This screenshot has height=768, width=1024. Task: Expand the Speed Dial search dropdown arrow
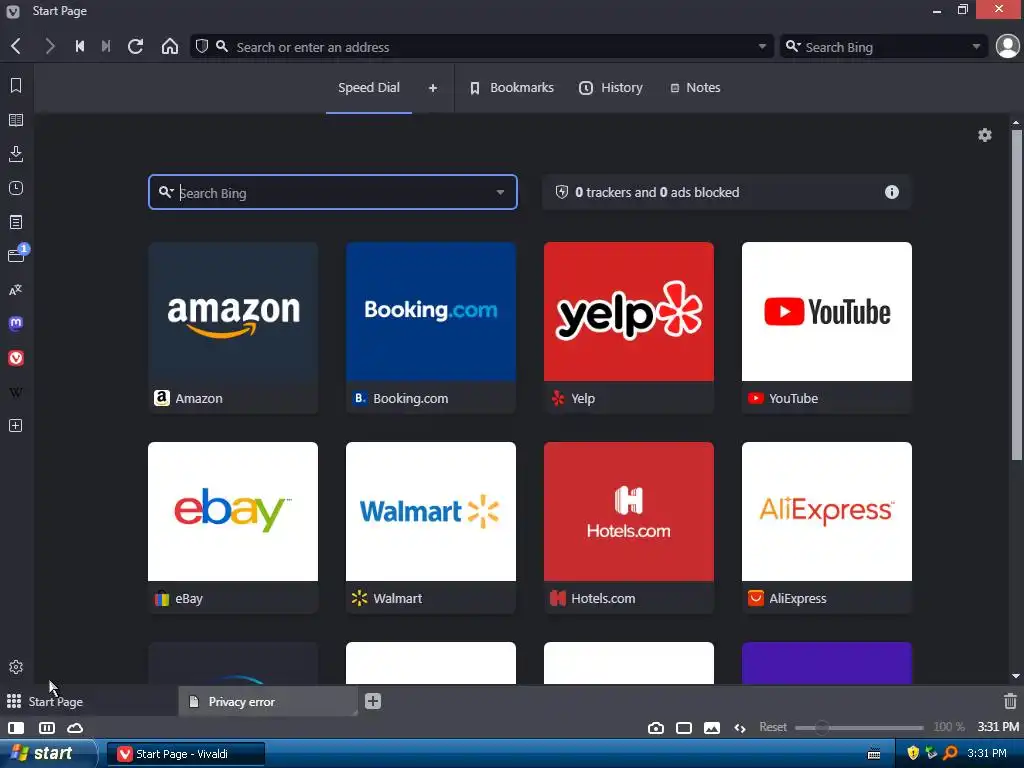pos(500,192)
